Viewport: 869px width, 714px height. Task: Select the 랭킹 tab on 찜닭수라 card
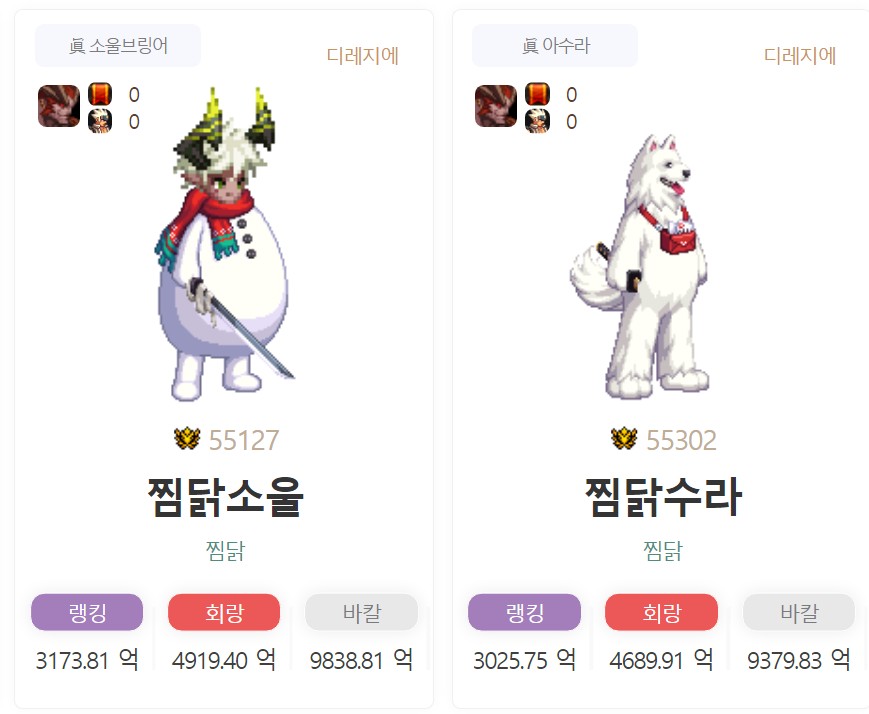tap(524, 612)
